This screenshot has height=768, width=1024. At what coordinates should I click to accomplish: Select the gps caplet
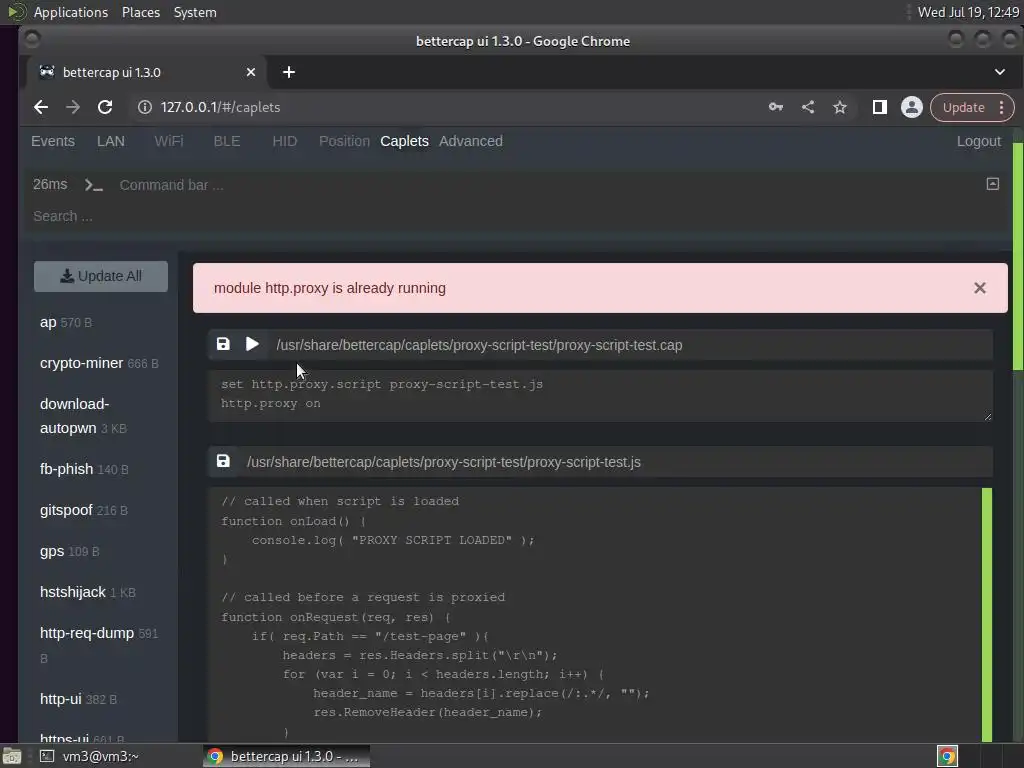(x=69, y=551)
